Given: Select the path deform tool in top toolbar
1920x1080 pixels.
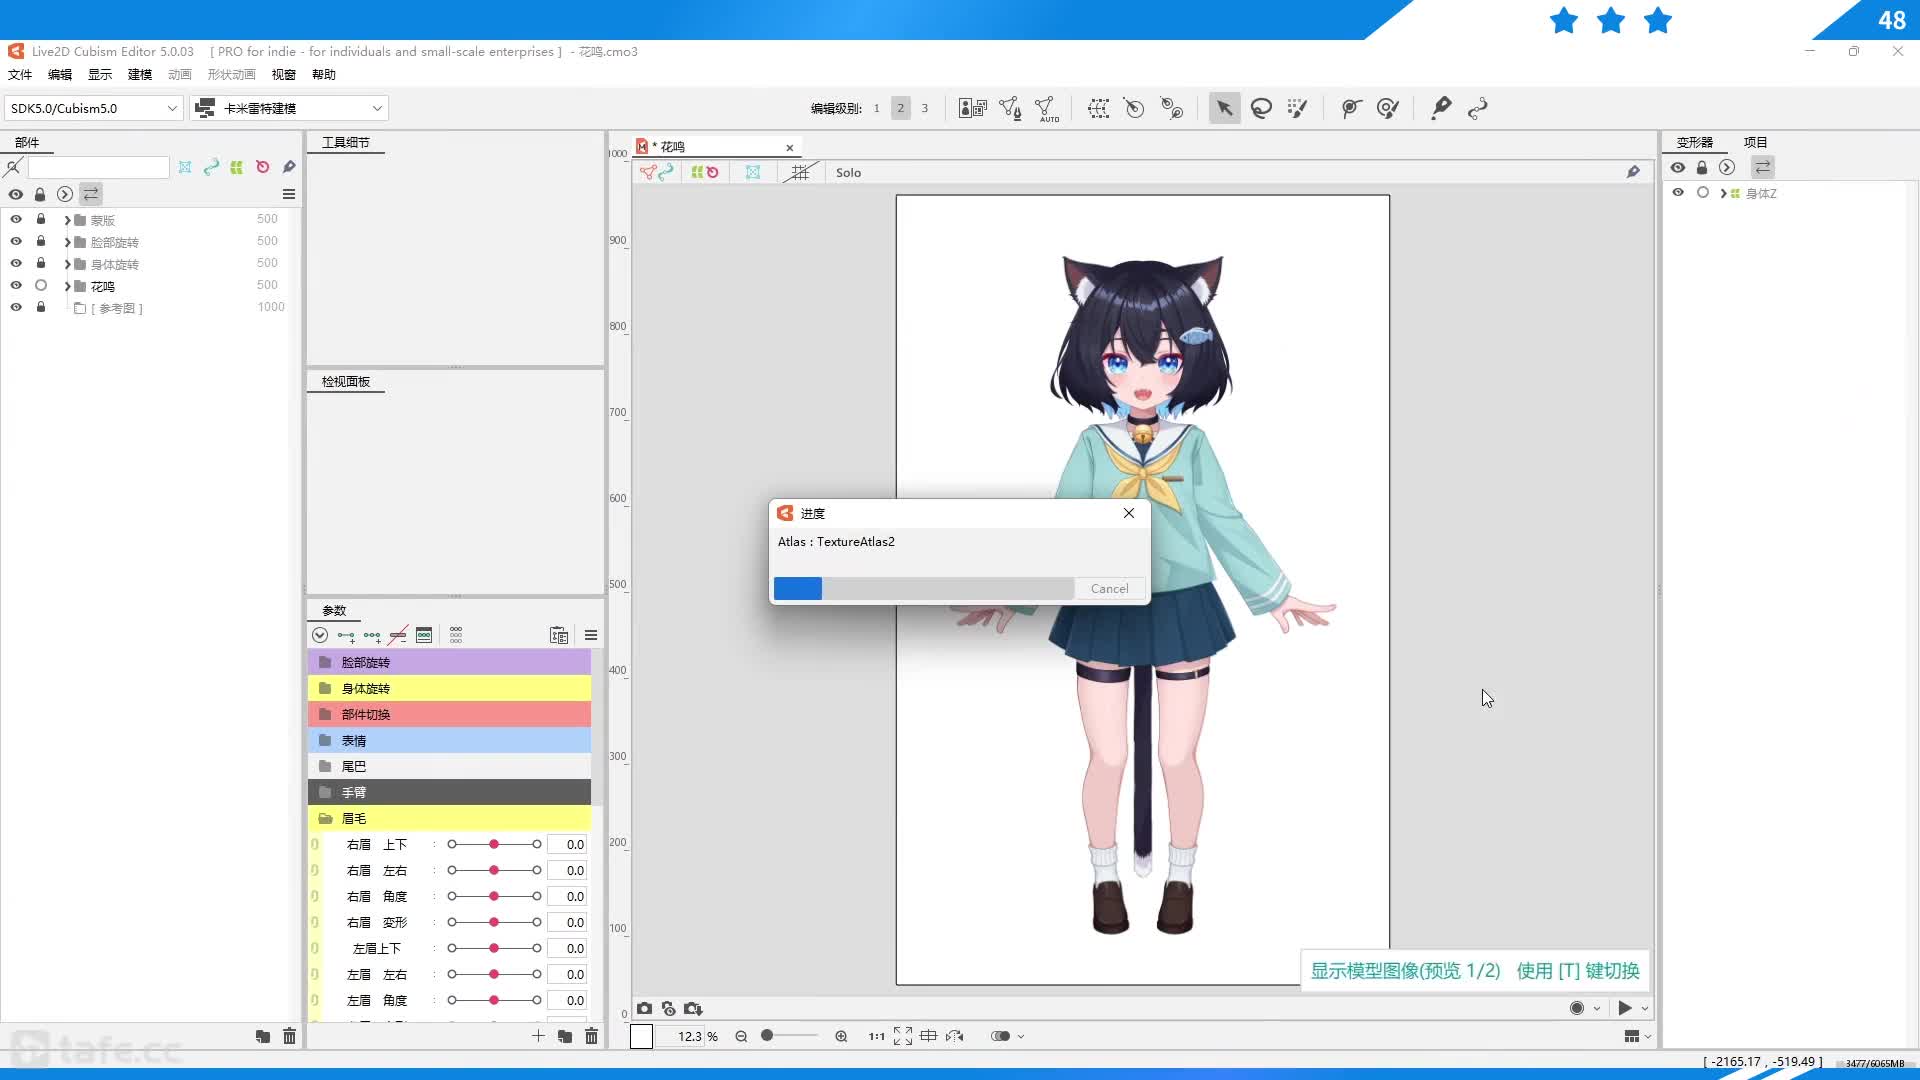Looking at the screenshot, I should pos(1478,108).
